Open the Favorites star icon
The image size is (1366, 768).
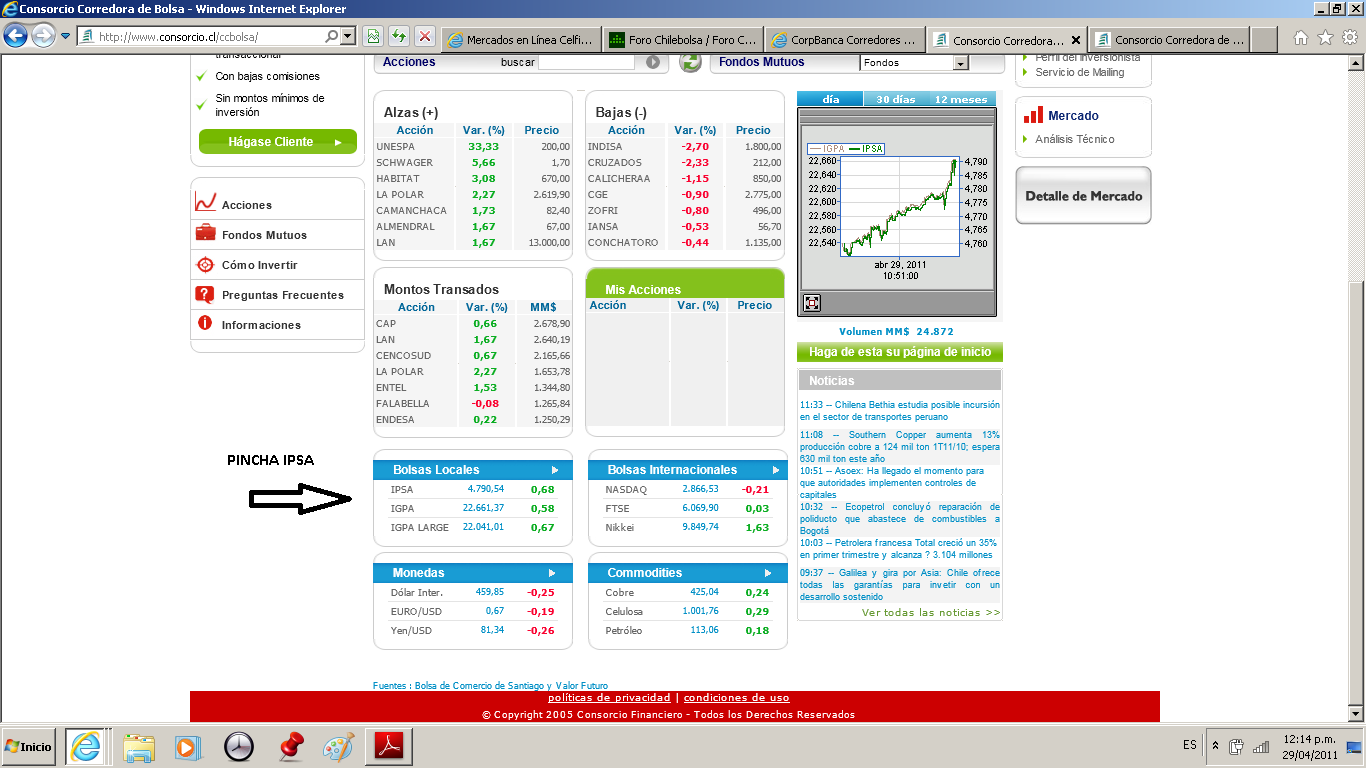click(x=1326, y=38)
